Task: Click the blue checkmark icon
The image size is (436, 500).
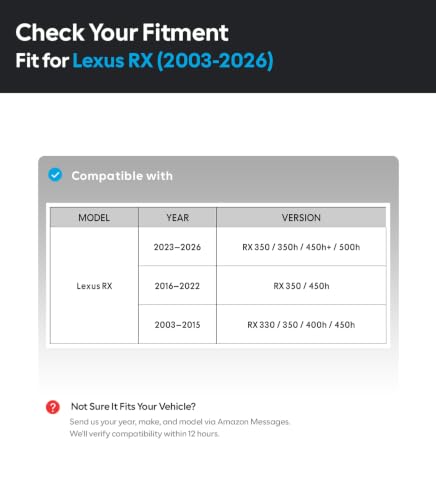Action: [55, 175]
